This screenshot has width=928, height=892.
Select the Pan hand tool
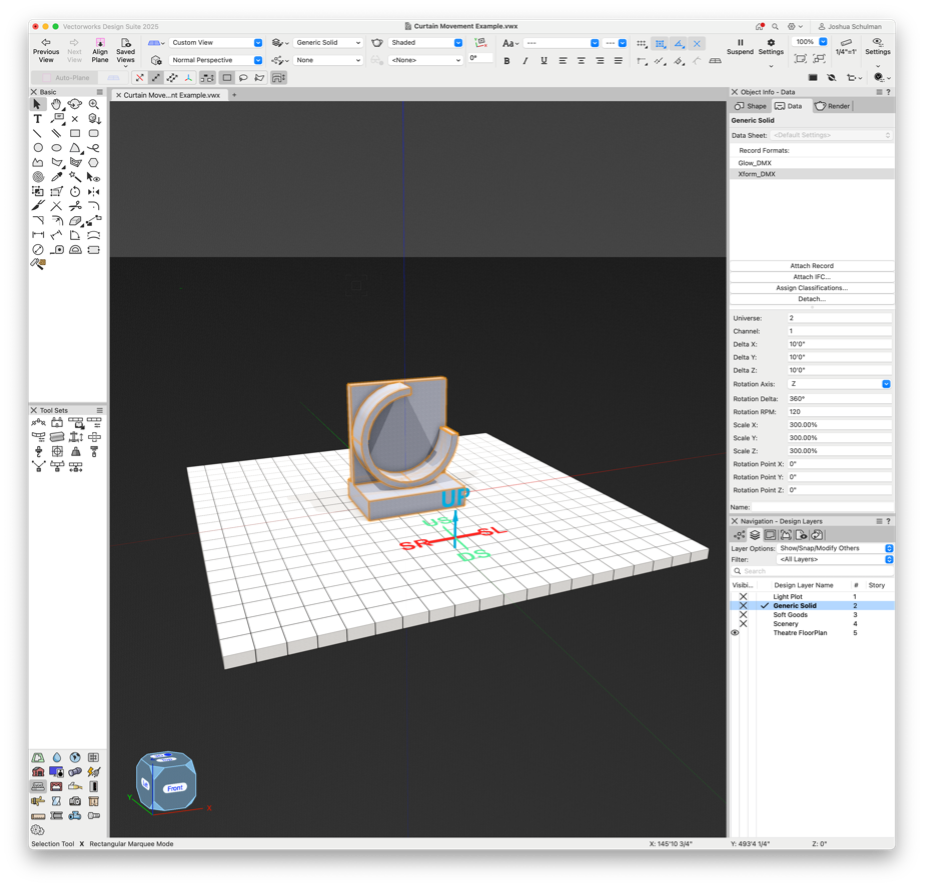pyautogui.click(x=56, y=104)
